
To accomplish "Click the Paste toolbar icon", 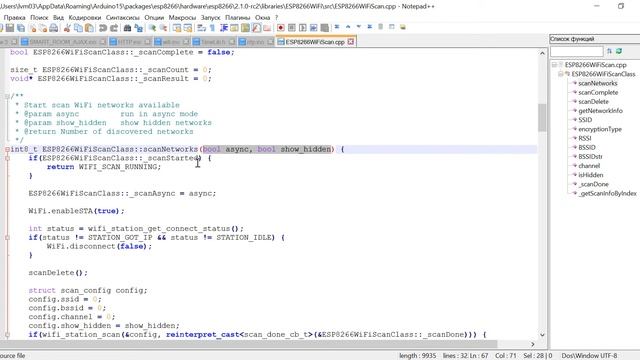I will click(x=89, y=28).
